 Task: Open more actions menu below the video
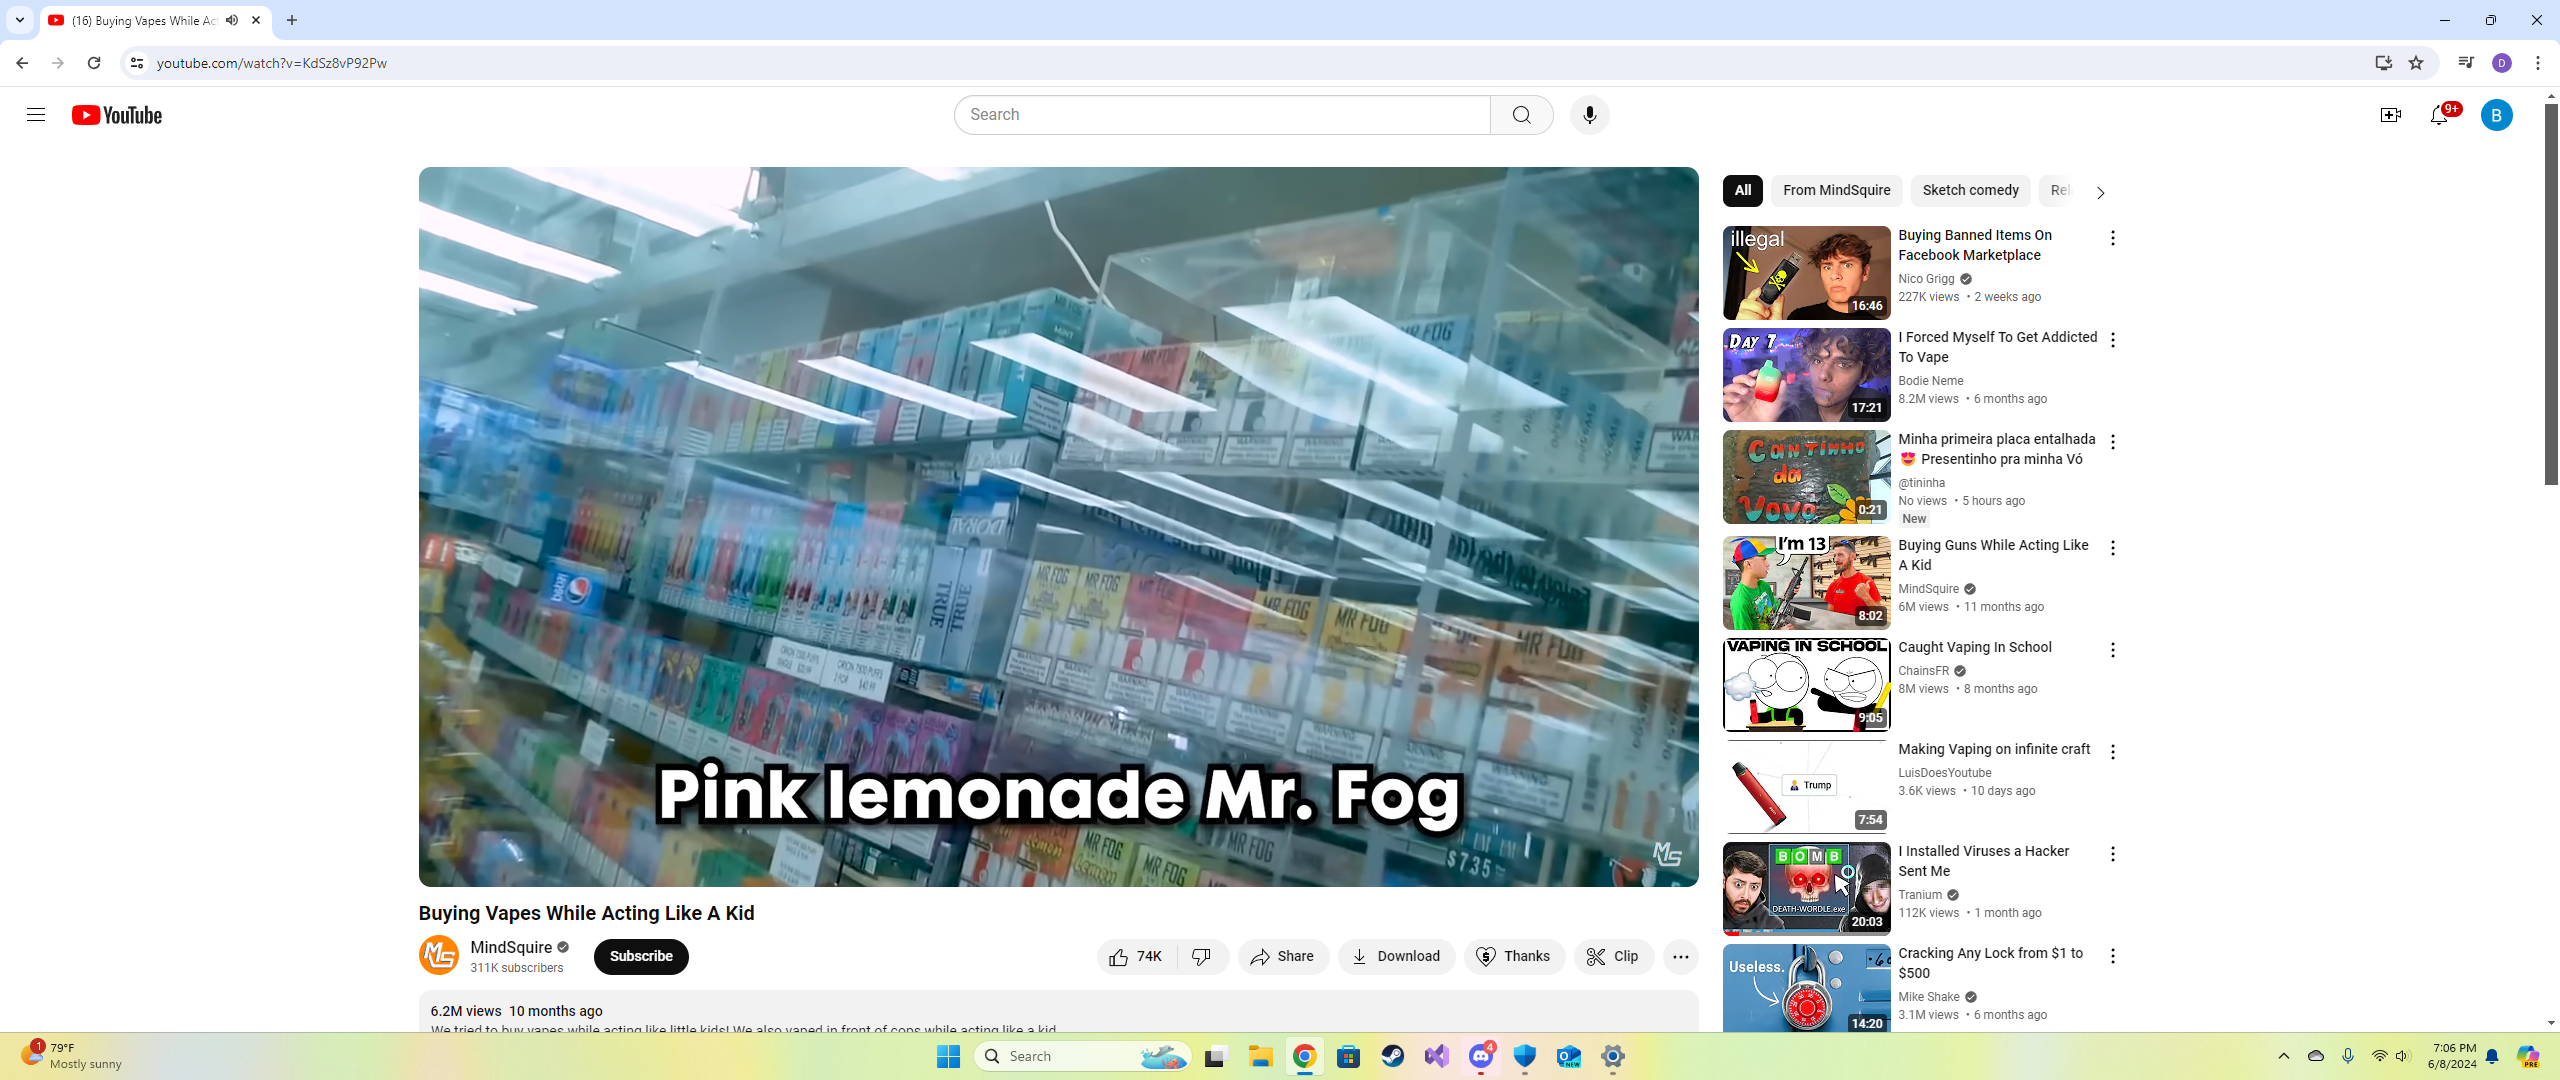pyautogui.click(x=1680, y=956)
